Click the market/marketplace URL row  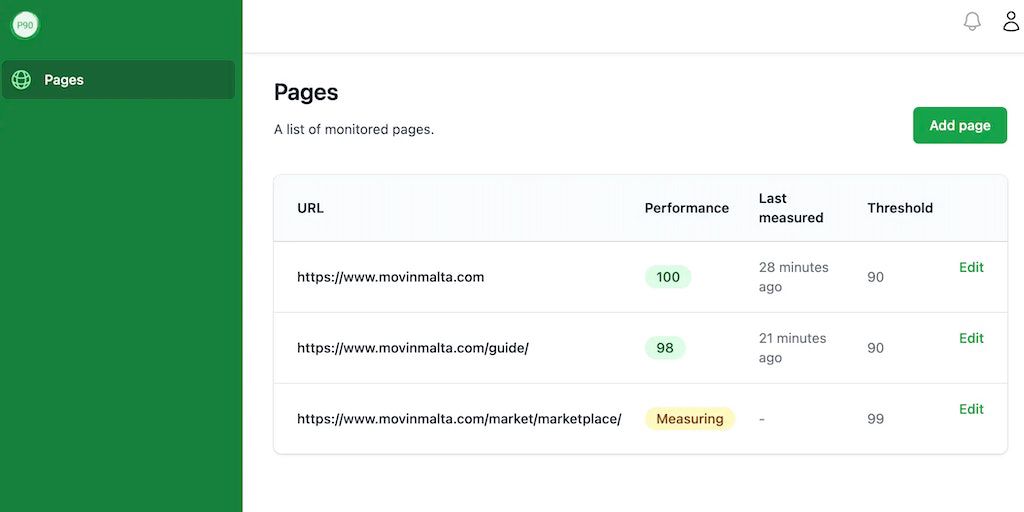tap(459, 419)
